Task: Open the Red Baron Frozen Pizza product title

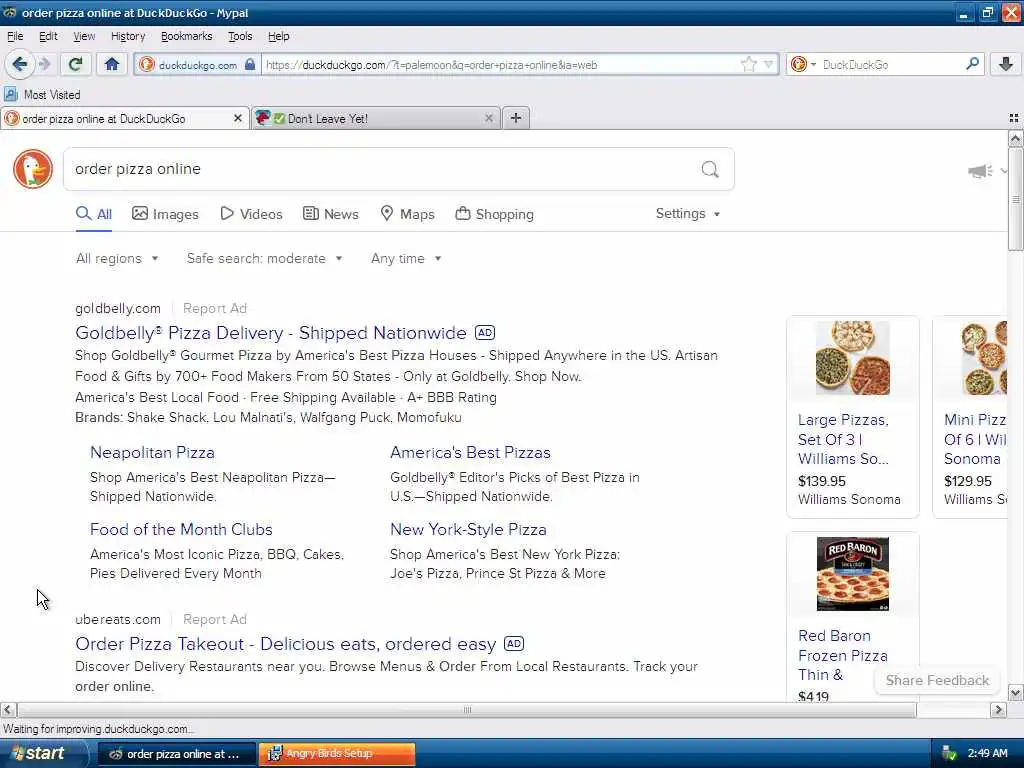Action: click(842, 656)
